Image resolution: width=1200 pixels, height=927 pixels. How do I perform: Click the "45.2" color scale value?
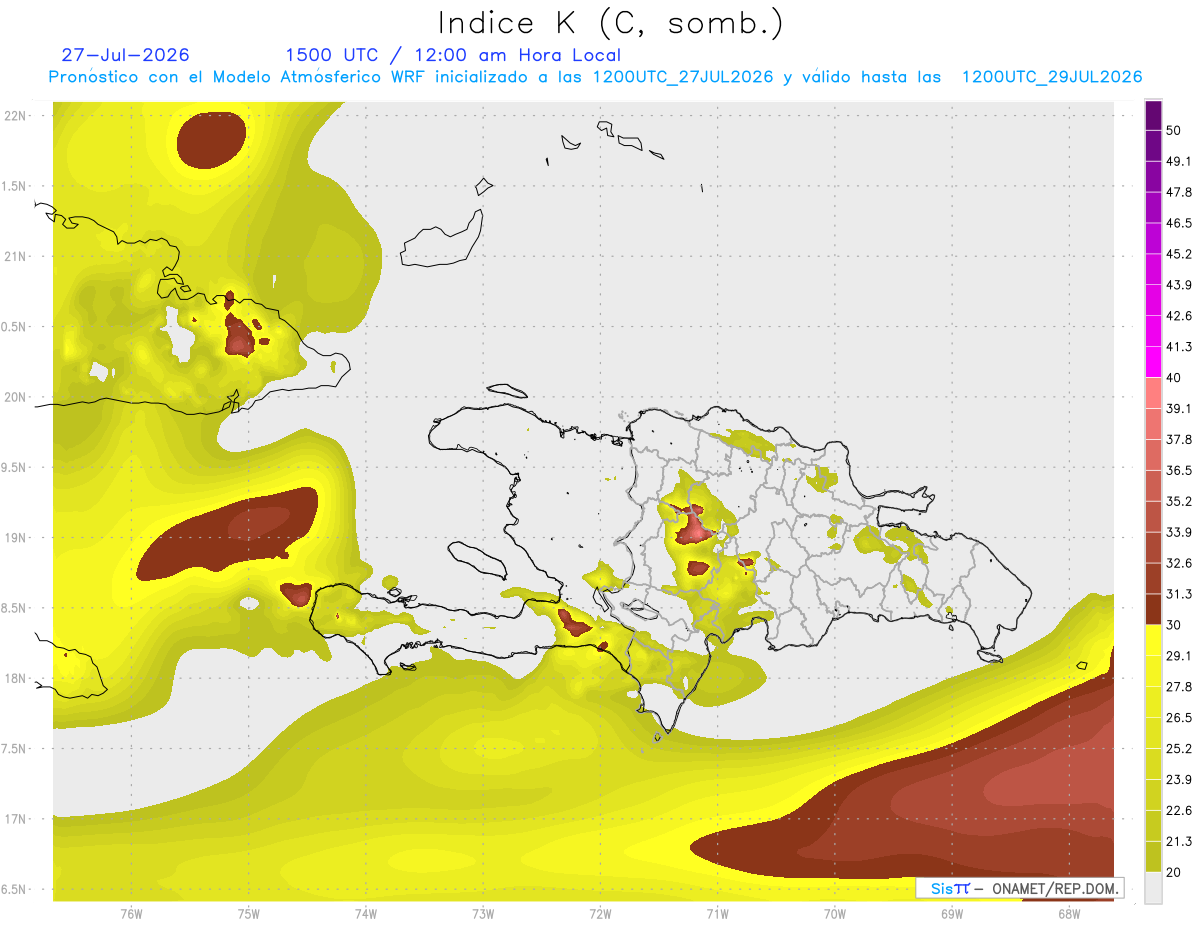tap(1179, 254)
